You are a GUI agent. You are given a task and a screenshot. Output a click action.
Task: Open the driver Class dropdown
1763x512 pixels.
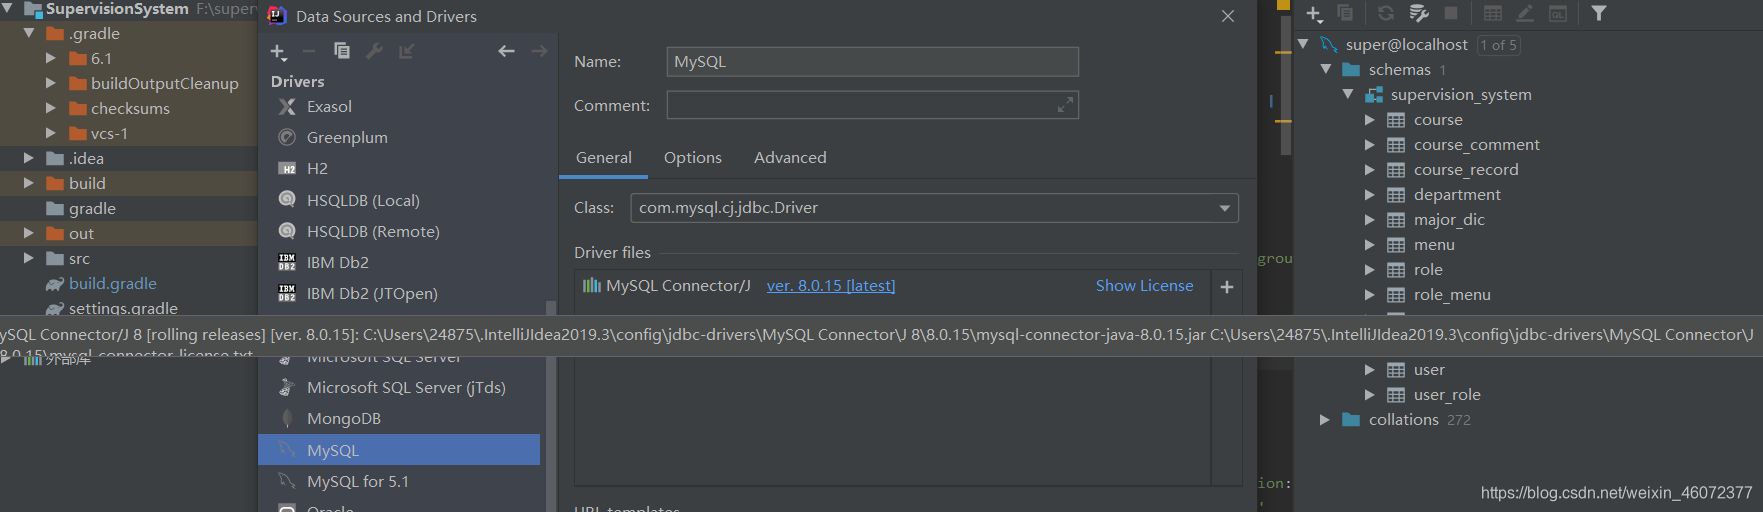(1224, 208)
